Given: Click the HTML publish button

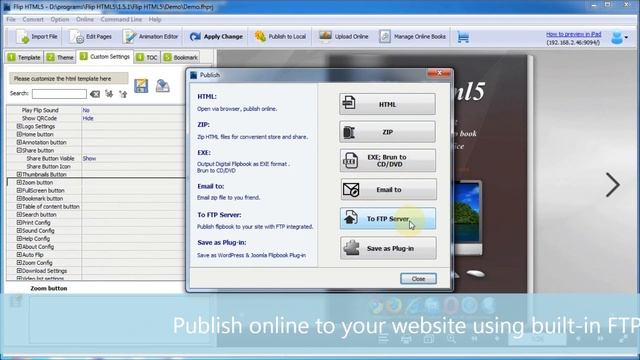Looking at the screenshot, I should coord(387,104).
